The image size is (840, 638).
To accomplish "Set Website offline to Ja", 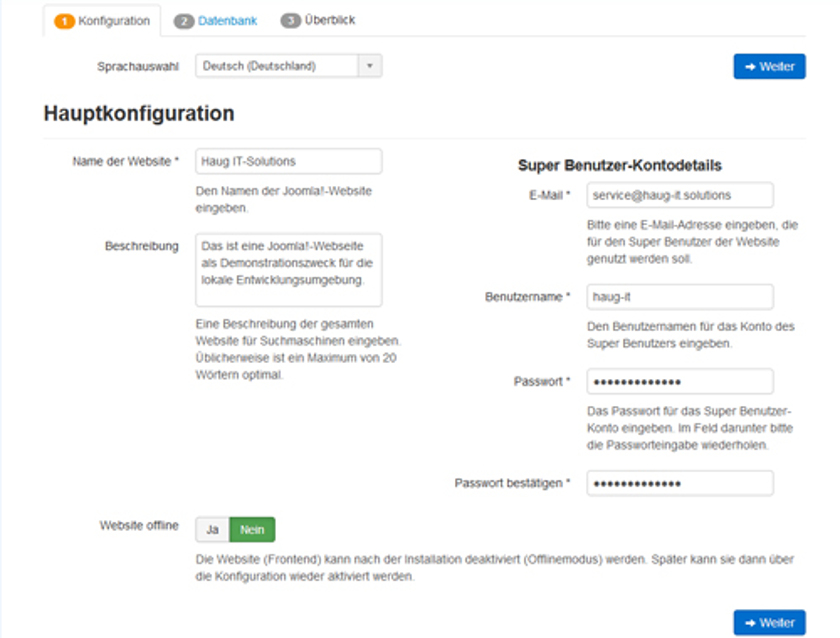I will pyautogui.click(x=212, y=530).
